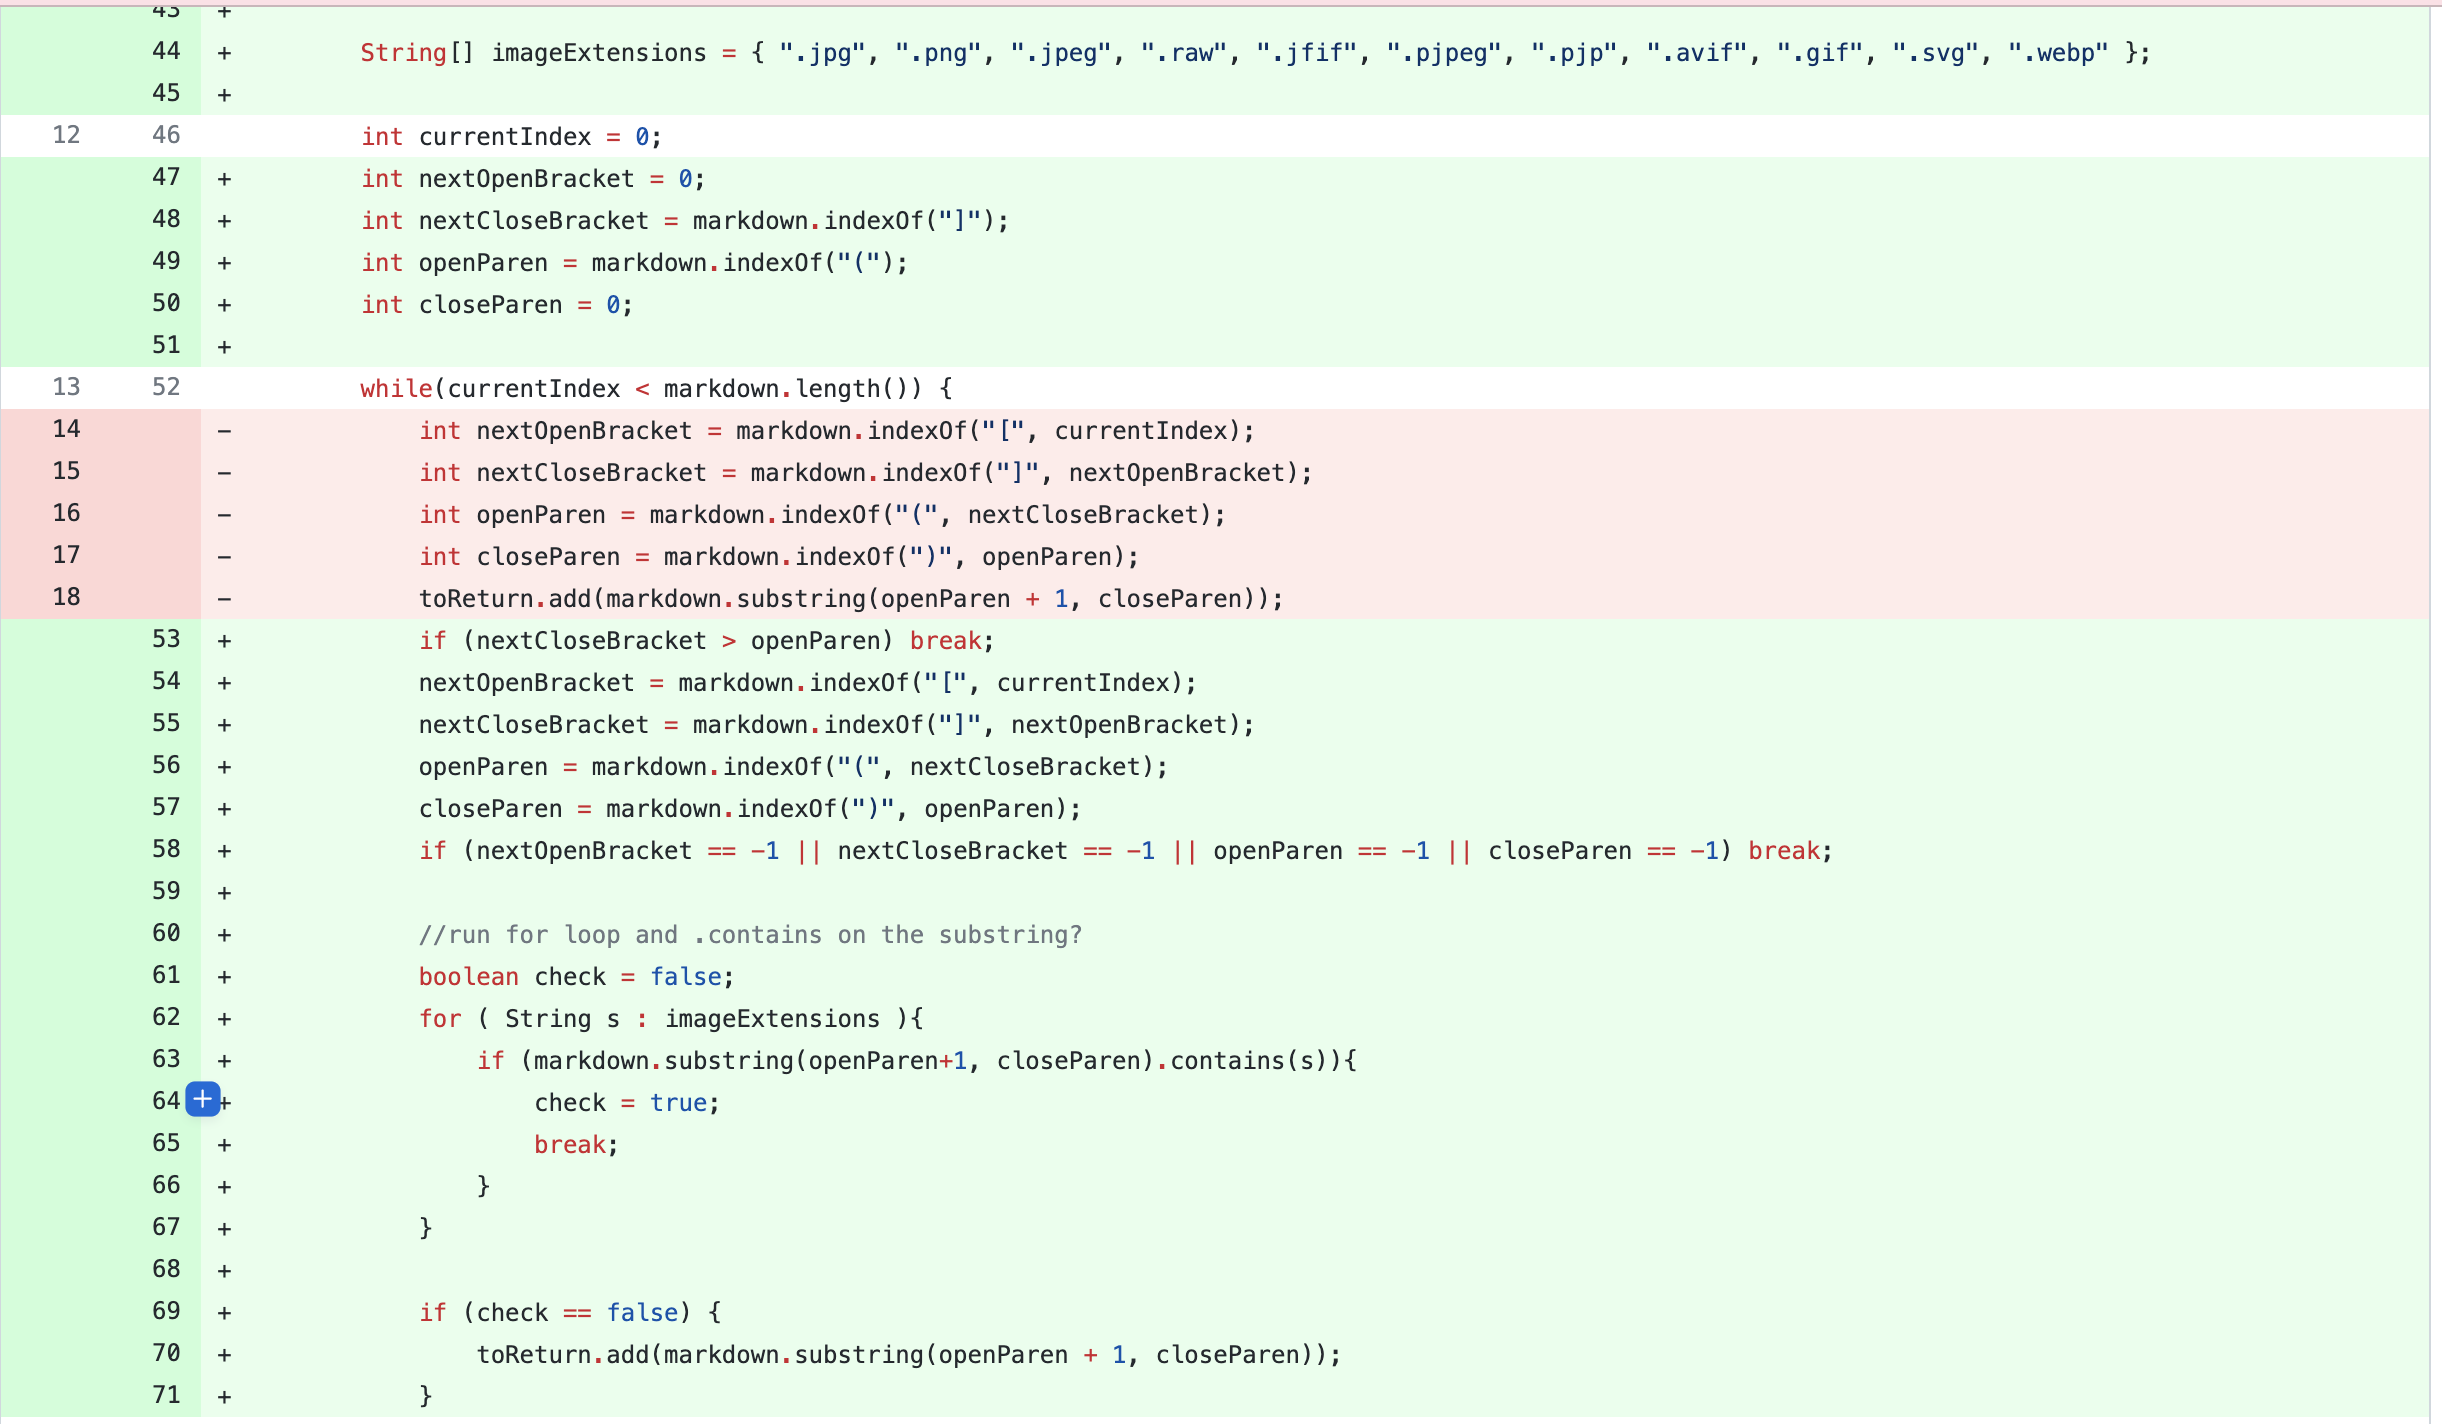The image size is (2442, 1424).
Task: Click the comment about running for loop
Action: [x=750, y=935]
